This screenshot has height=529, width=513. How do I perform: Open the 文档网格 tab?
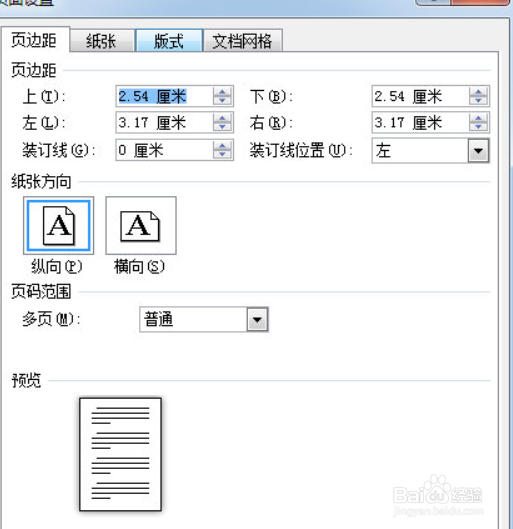point(242,41)
